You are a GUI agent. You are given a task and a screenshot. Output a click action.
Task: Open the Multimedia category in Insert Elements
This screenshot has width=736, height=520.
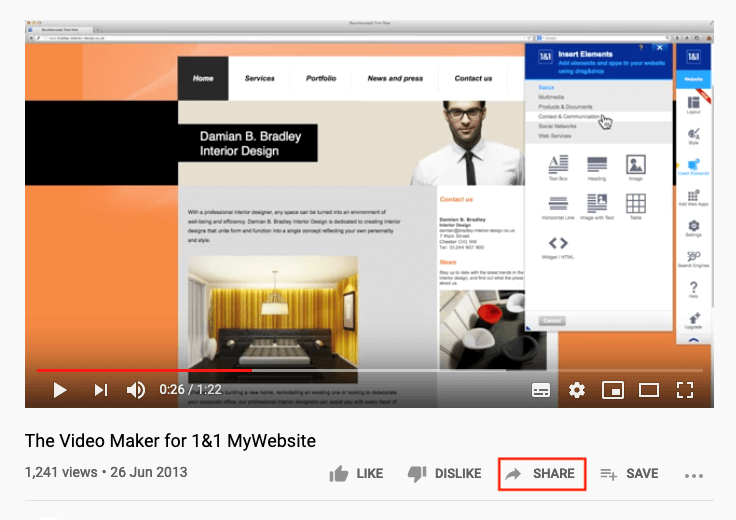click(x=552, y=96)
